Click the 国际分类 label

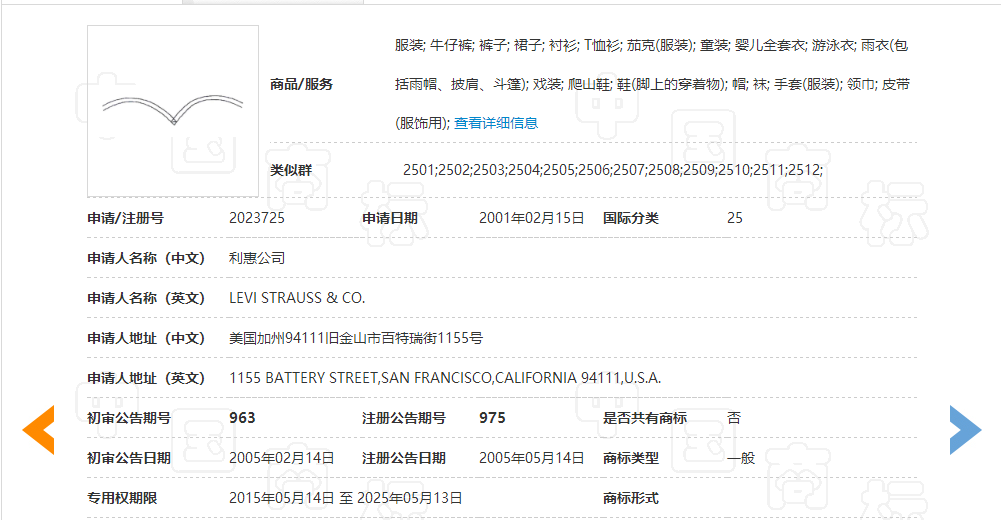pyautogui.click(x=631, y=218)
